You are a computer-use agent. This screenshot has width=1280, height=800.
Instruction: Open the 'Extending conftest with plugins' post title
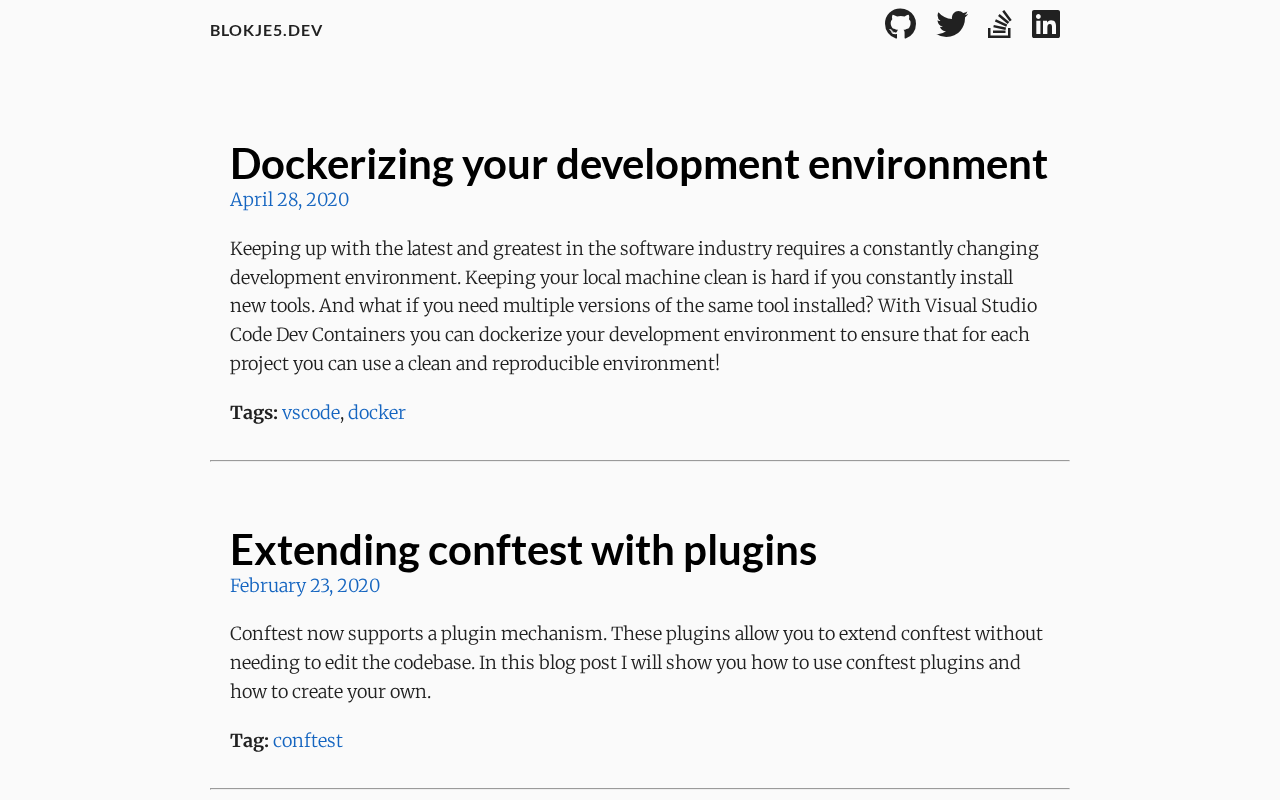click(x=523, y=549)
